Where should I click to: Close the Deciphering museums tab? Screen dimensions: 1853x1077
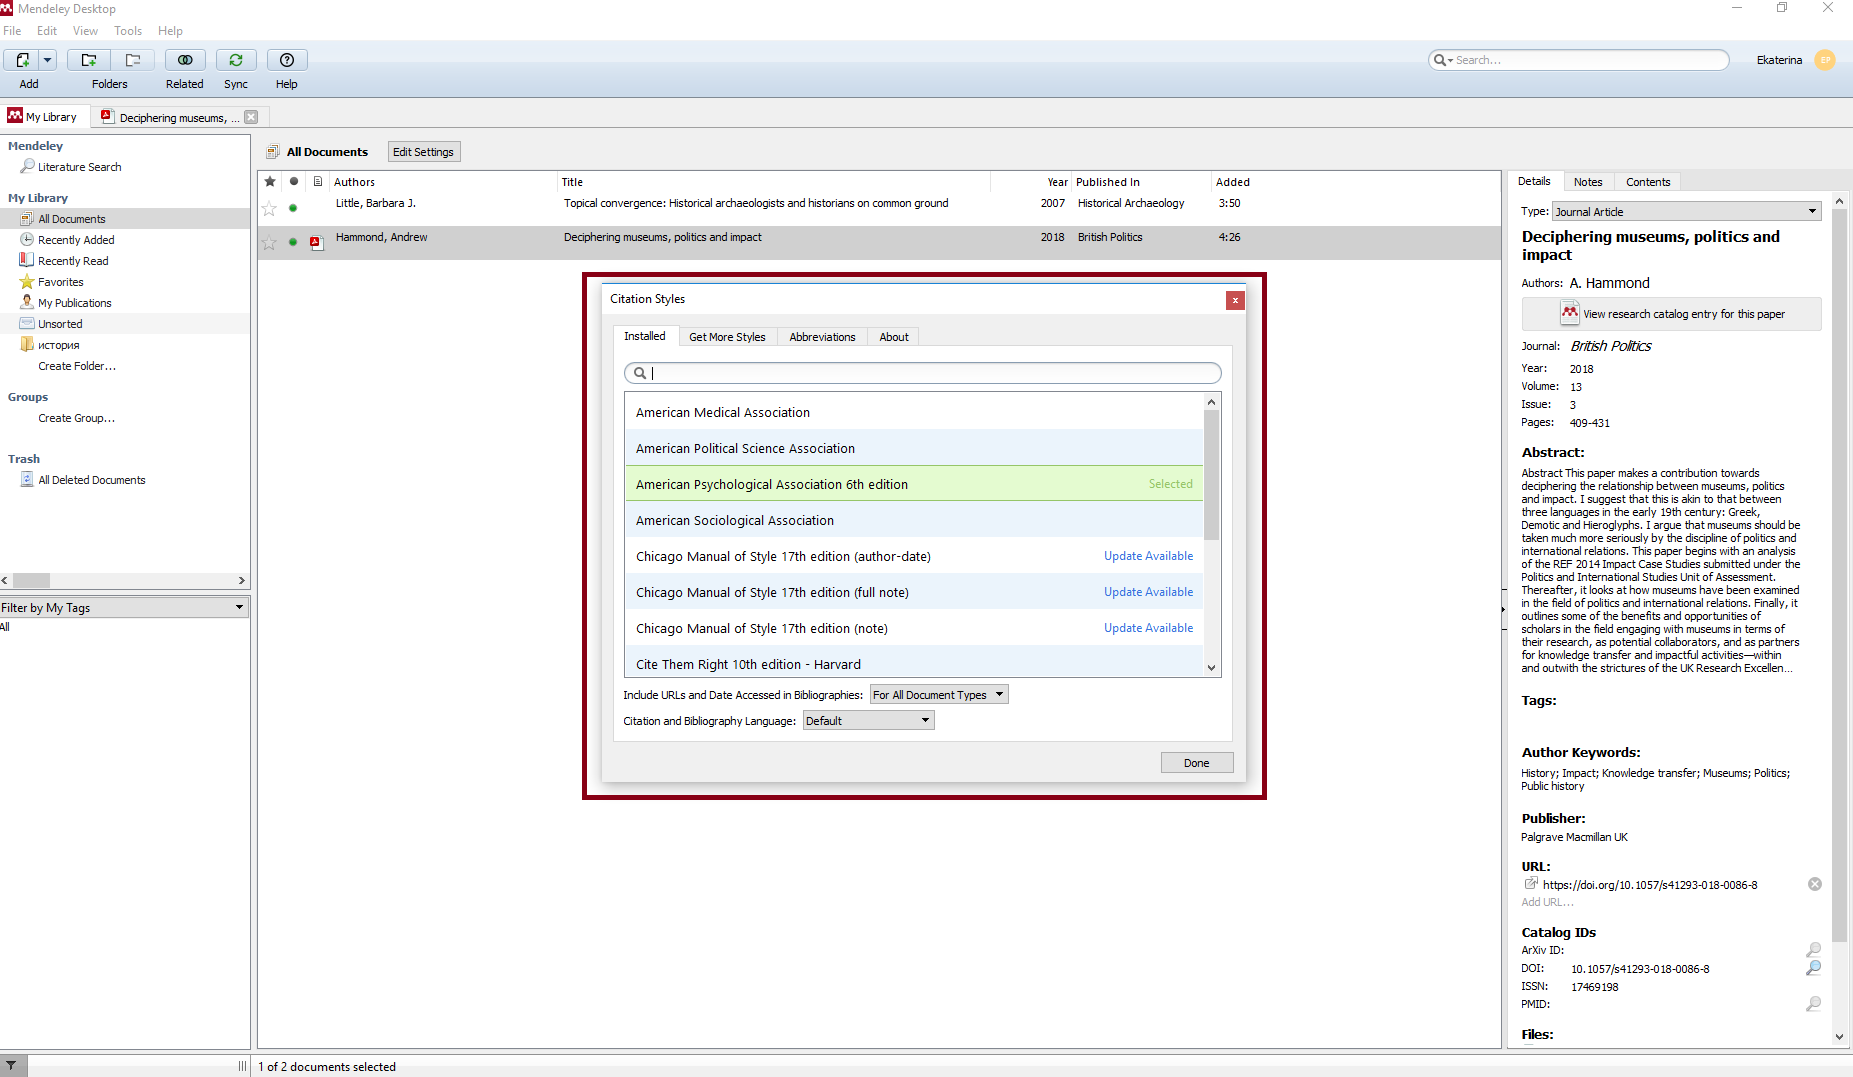click(251, 117)
